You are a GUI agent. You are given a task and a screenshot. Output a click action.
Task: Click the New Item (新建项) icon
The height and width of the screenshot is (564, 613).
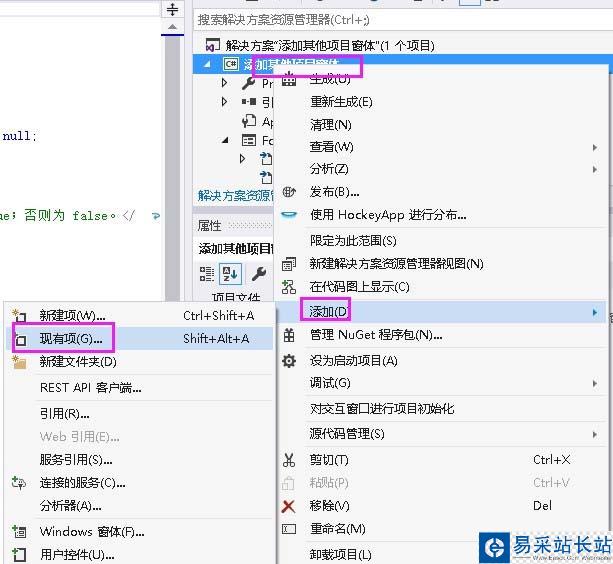(x=19, y=315)
